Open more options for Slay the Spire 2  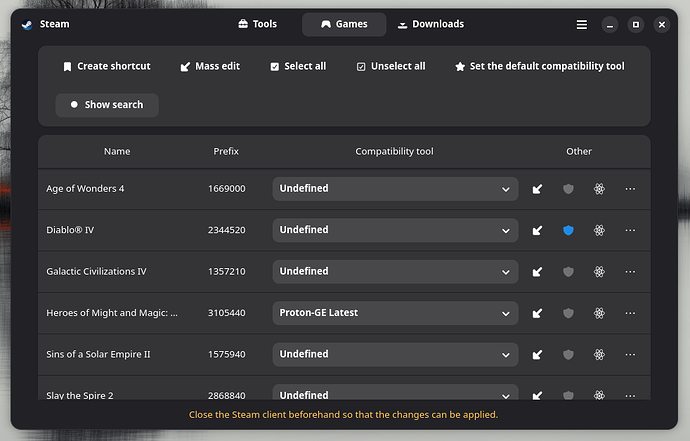click(630, 396)
